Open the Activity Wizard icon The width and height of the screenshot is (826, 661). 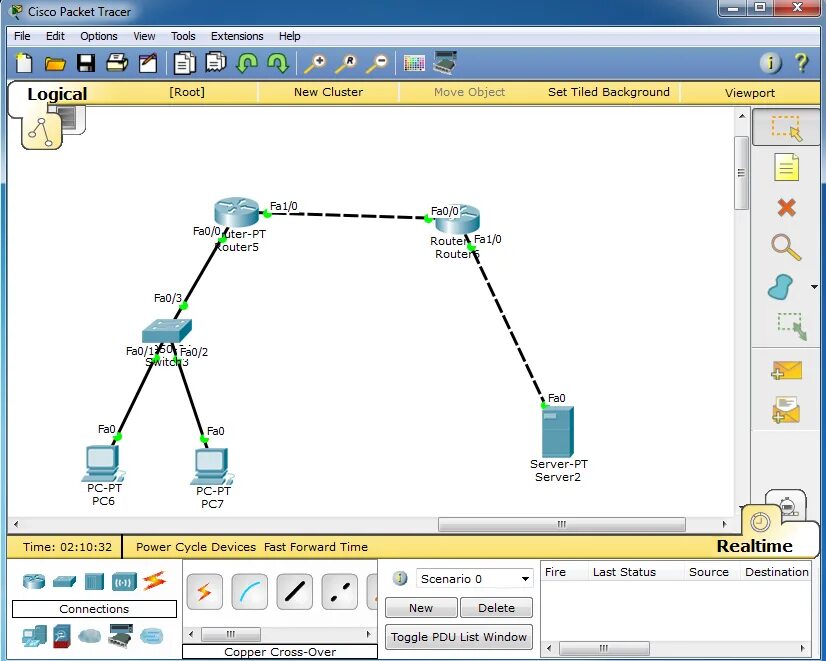coord(148,63)
